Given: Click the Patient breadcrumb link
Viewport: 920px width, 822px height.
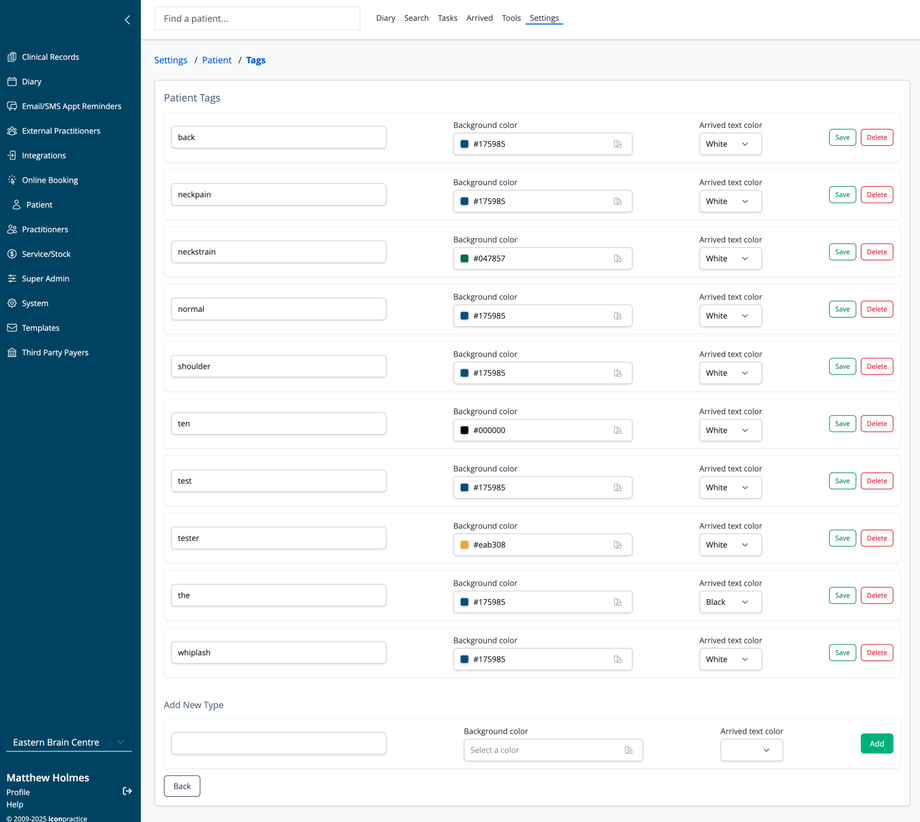Looking at the screenshot, I should pyautogui.click(x=216, y=60).
